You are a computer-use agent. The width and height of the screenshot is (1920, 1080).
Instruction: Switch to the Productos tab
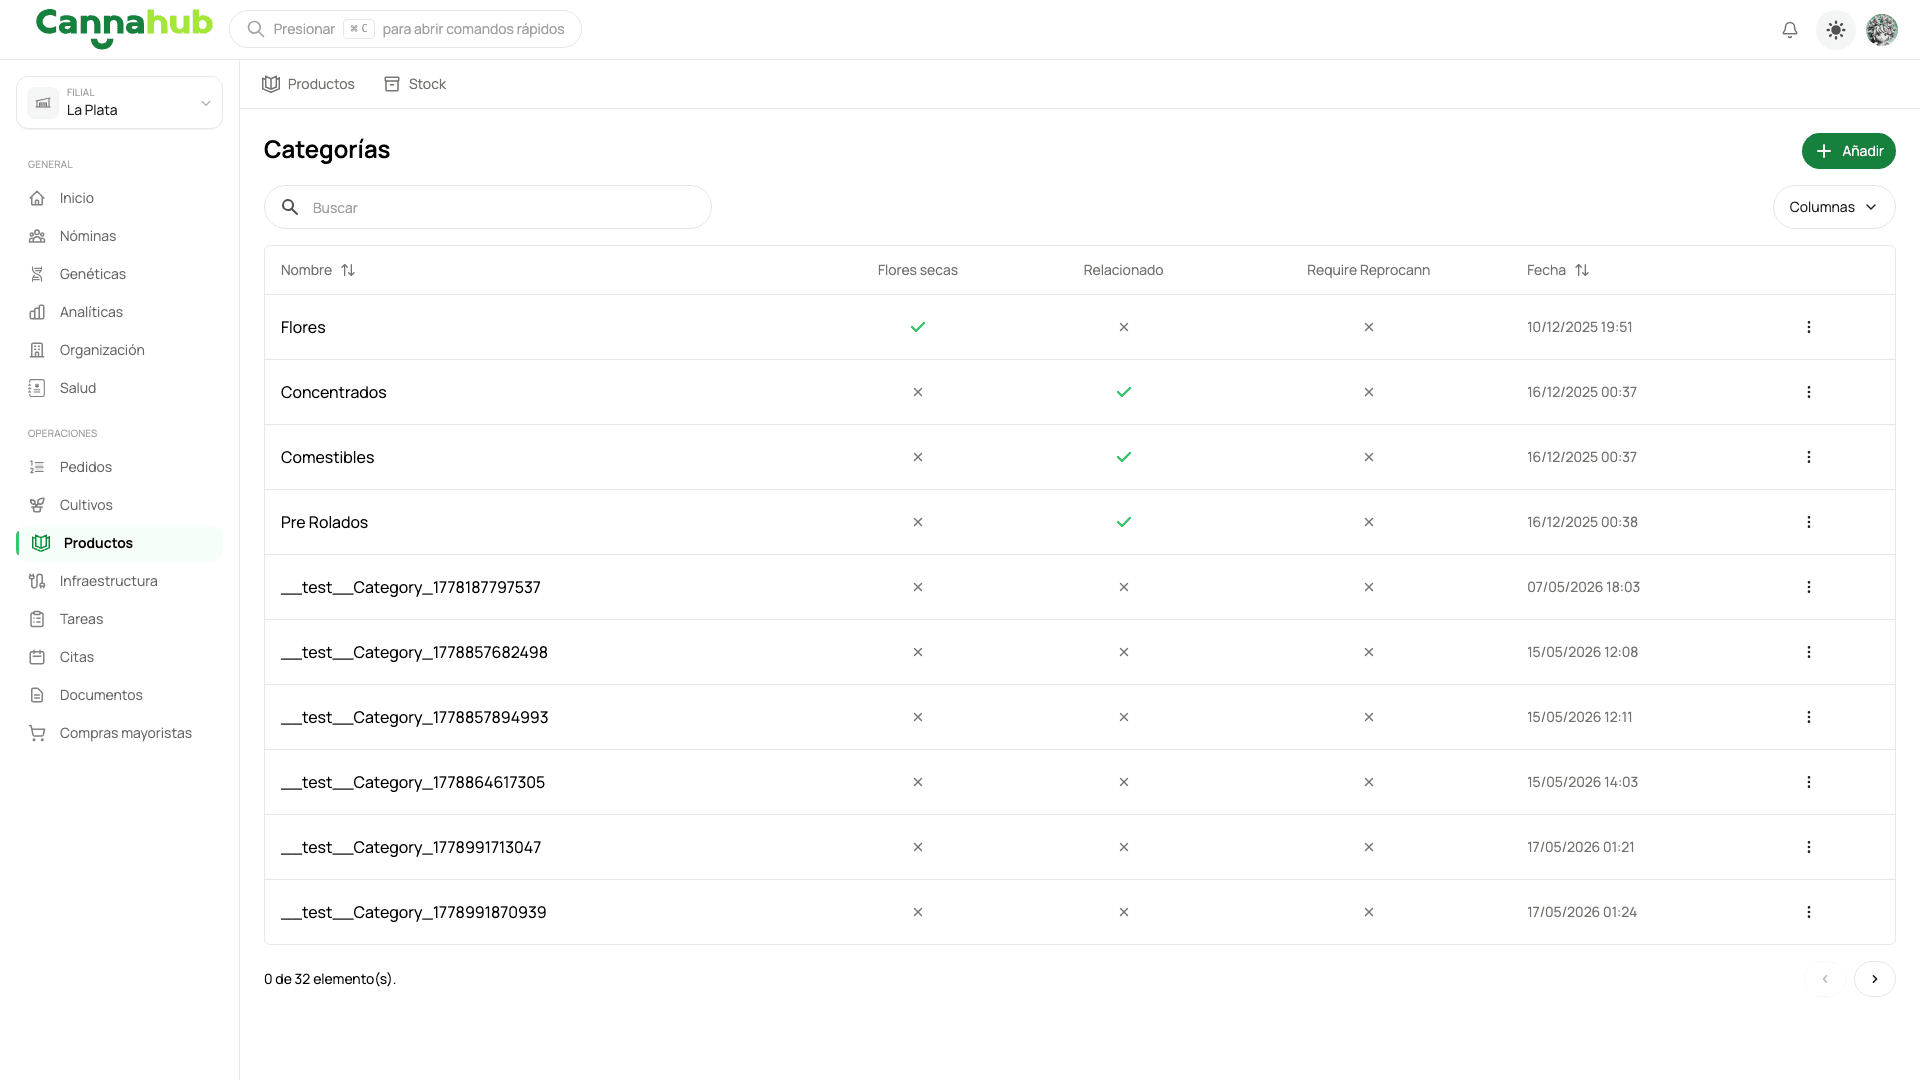point(308,84)
